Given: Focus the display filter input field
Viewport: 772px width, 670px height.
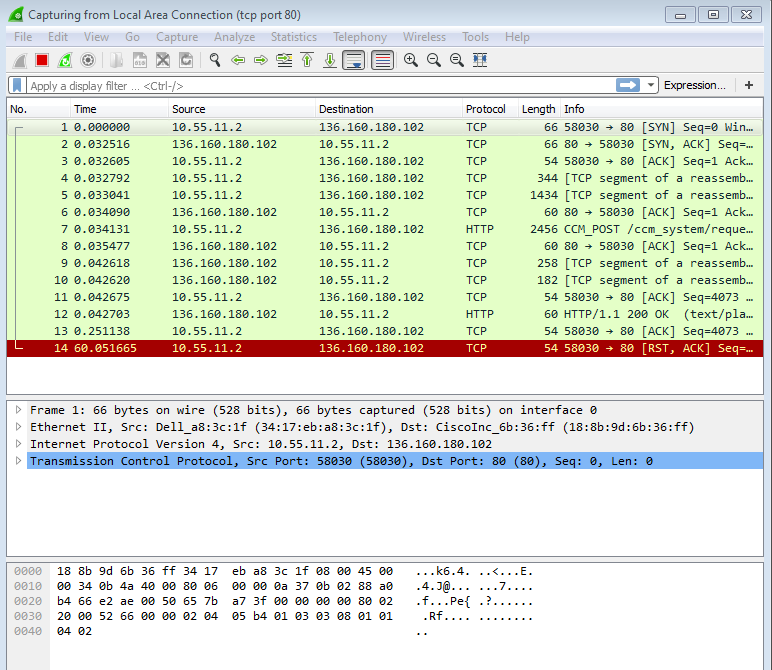Looking at the screenshot, I should coord(320,86).
